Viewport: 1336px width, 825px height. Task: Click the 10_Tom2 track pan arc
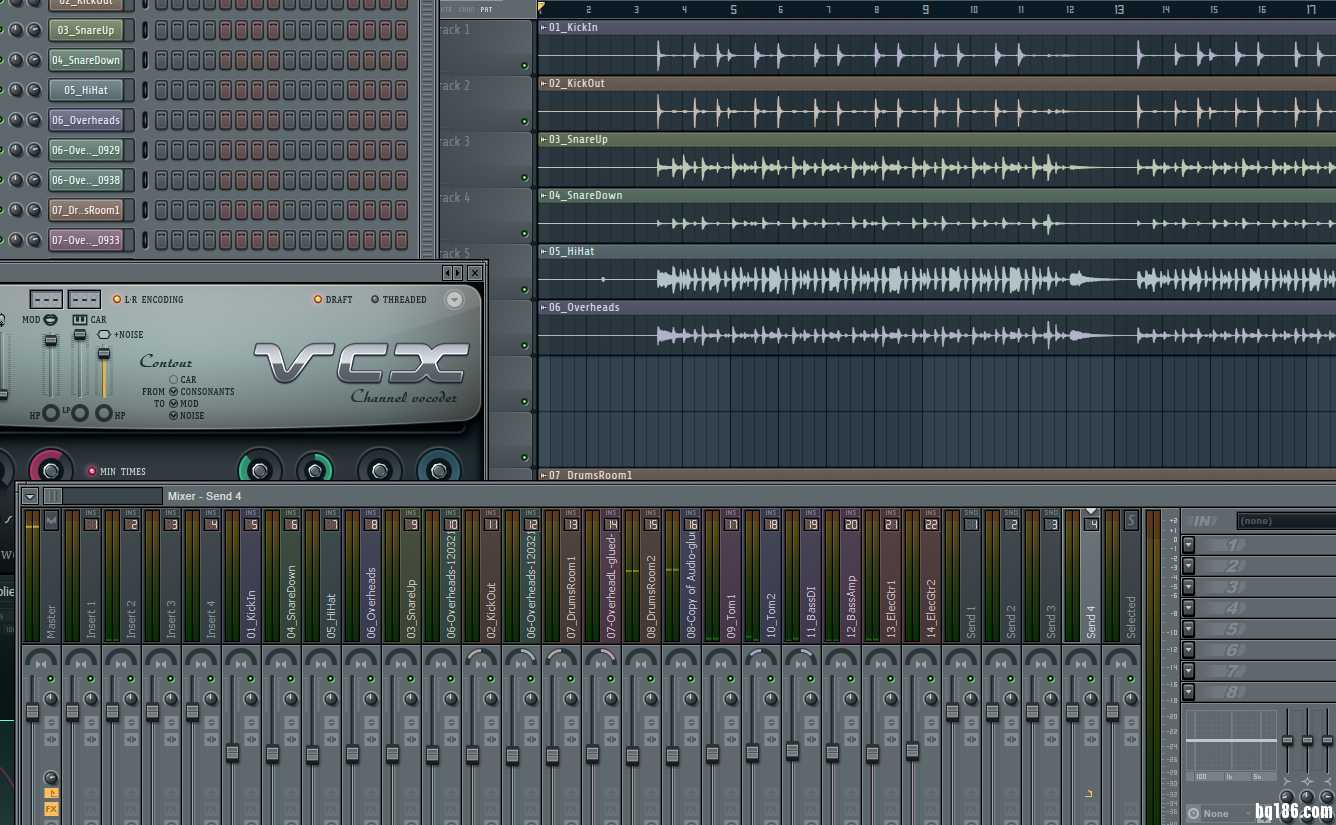click(x=761, y=658)
